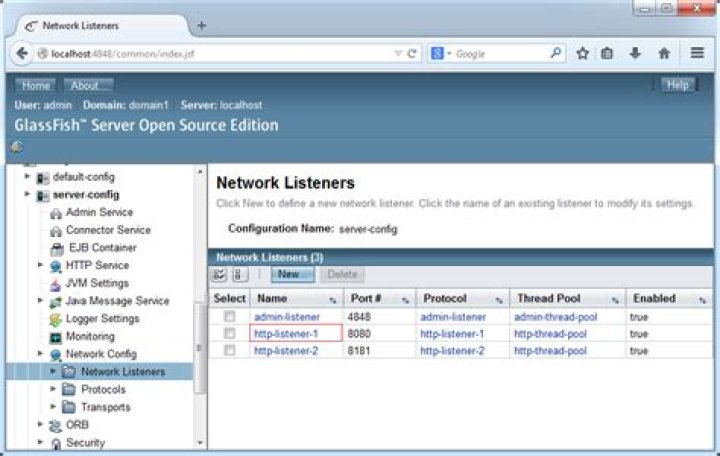Open the admin-thread-pool link
Viewport: 720px width, 456px height.
(x=556, y=317)
